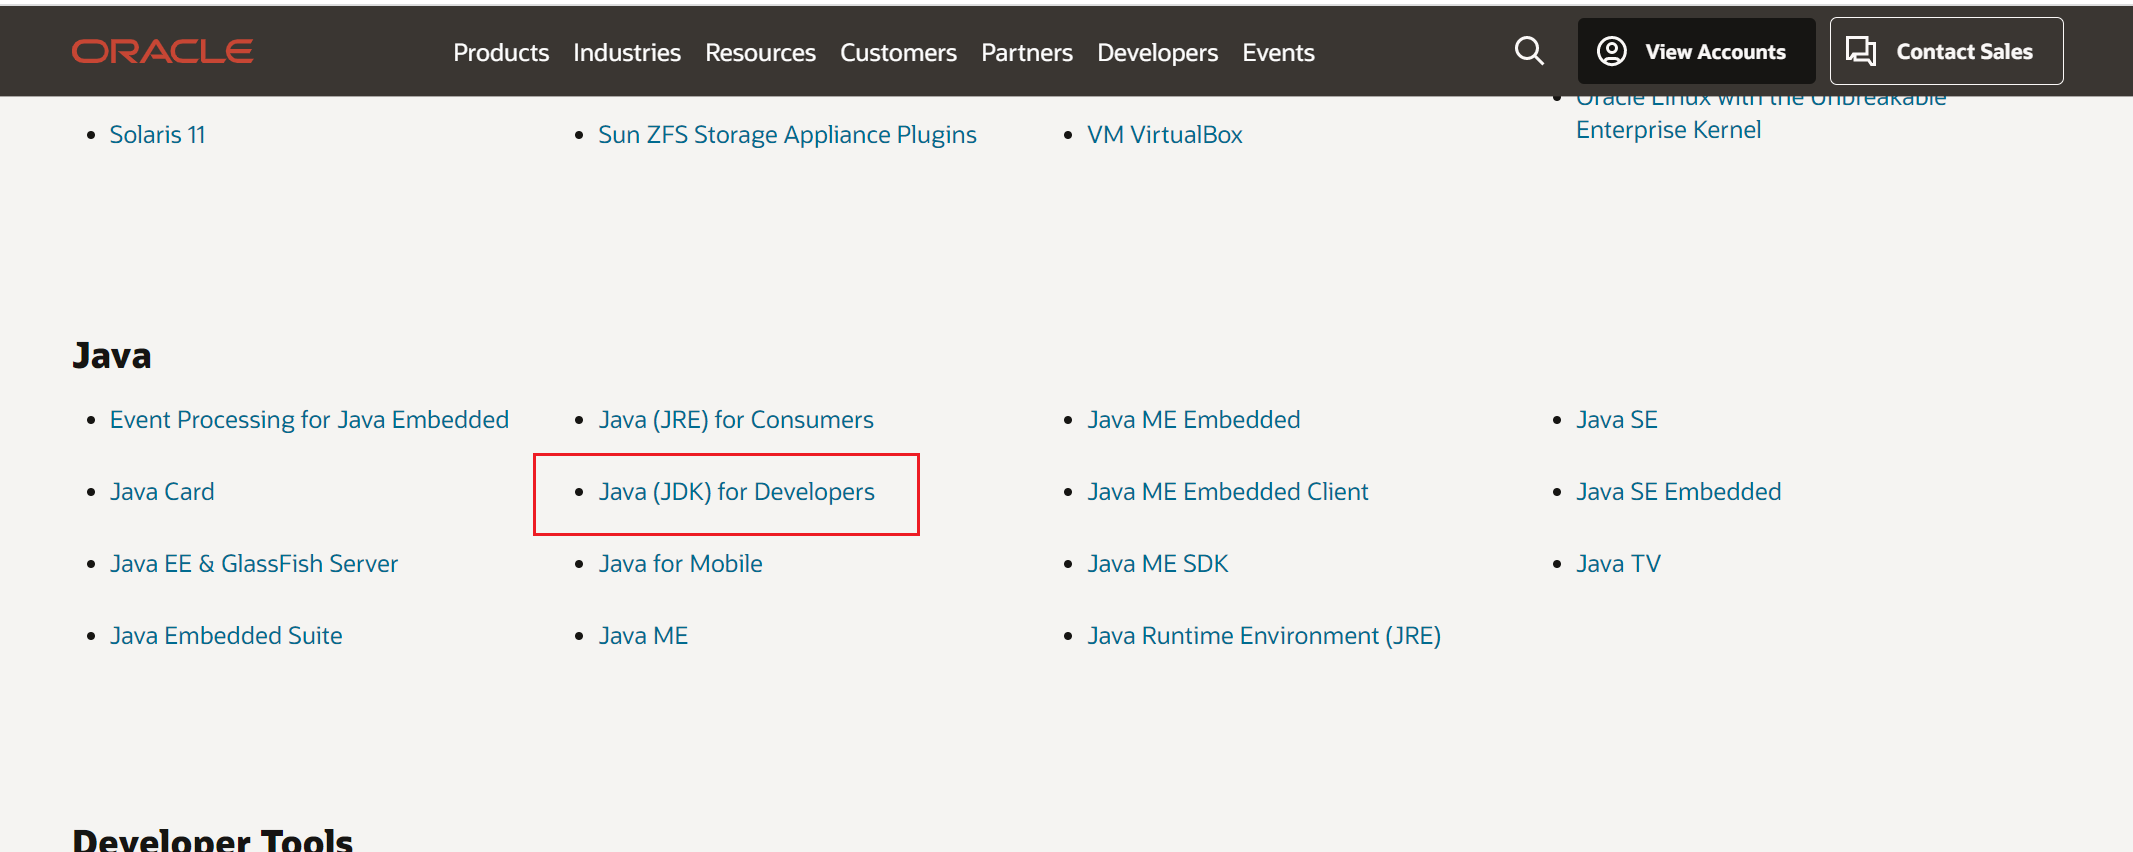Image resolution: width=2133 pixels, height=852 pixels.
Task: Click the View Accounts button
Action: point(1696,52)
